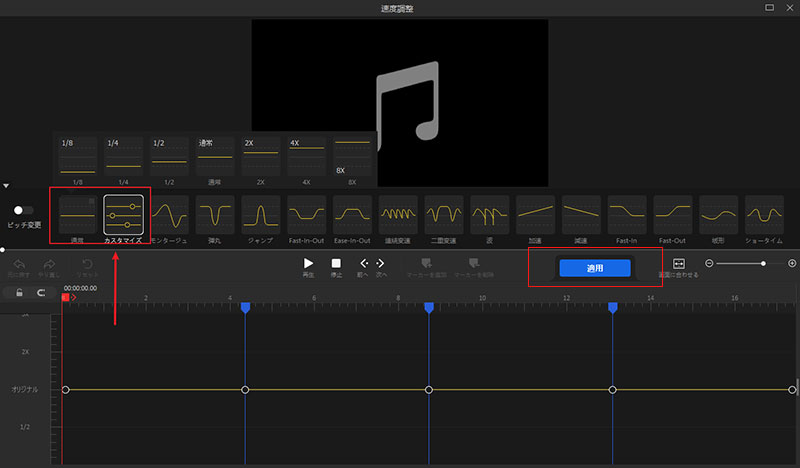Select the 1/4 constant speed preset
Viewport: 800px width, 468px height.
pyautogui.click(x=123, y=156)
